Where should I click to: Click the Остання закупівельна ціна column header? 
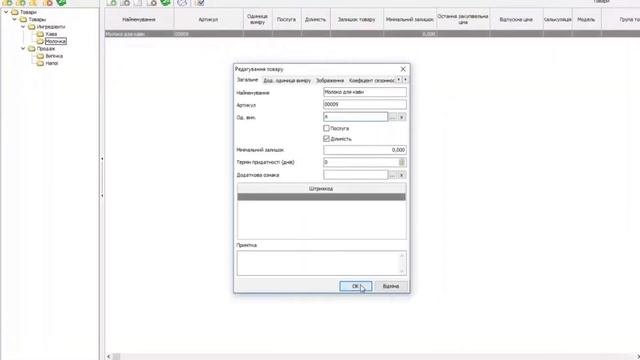463,20
